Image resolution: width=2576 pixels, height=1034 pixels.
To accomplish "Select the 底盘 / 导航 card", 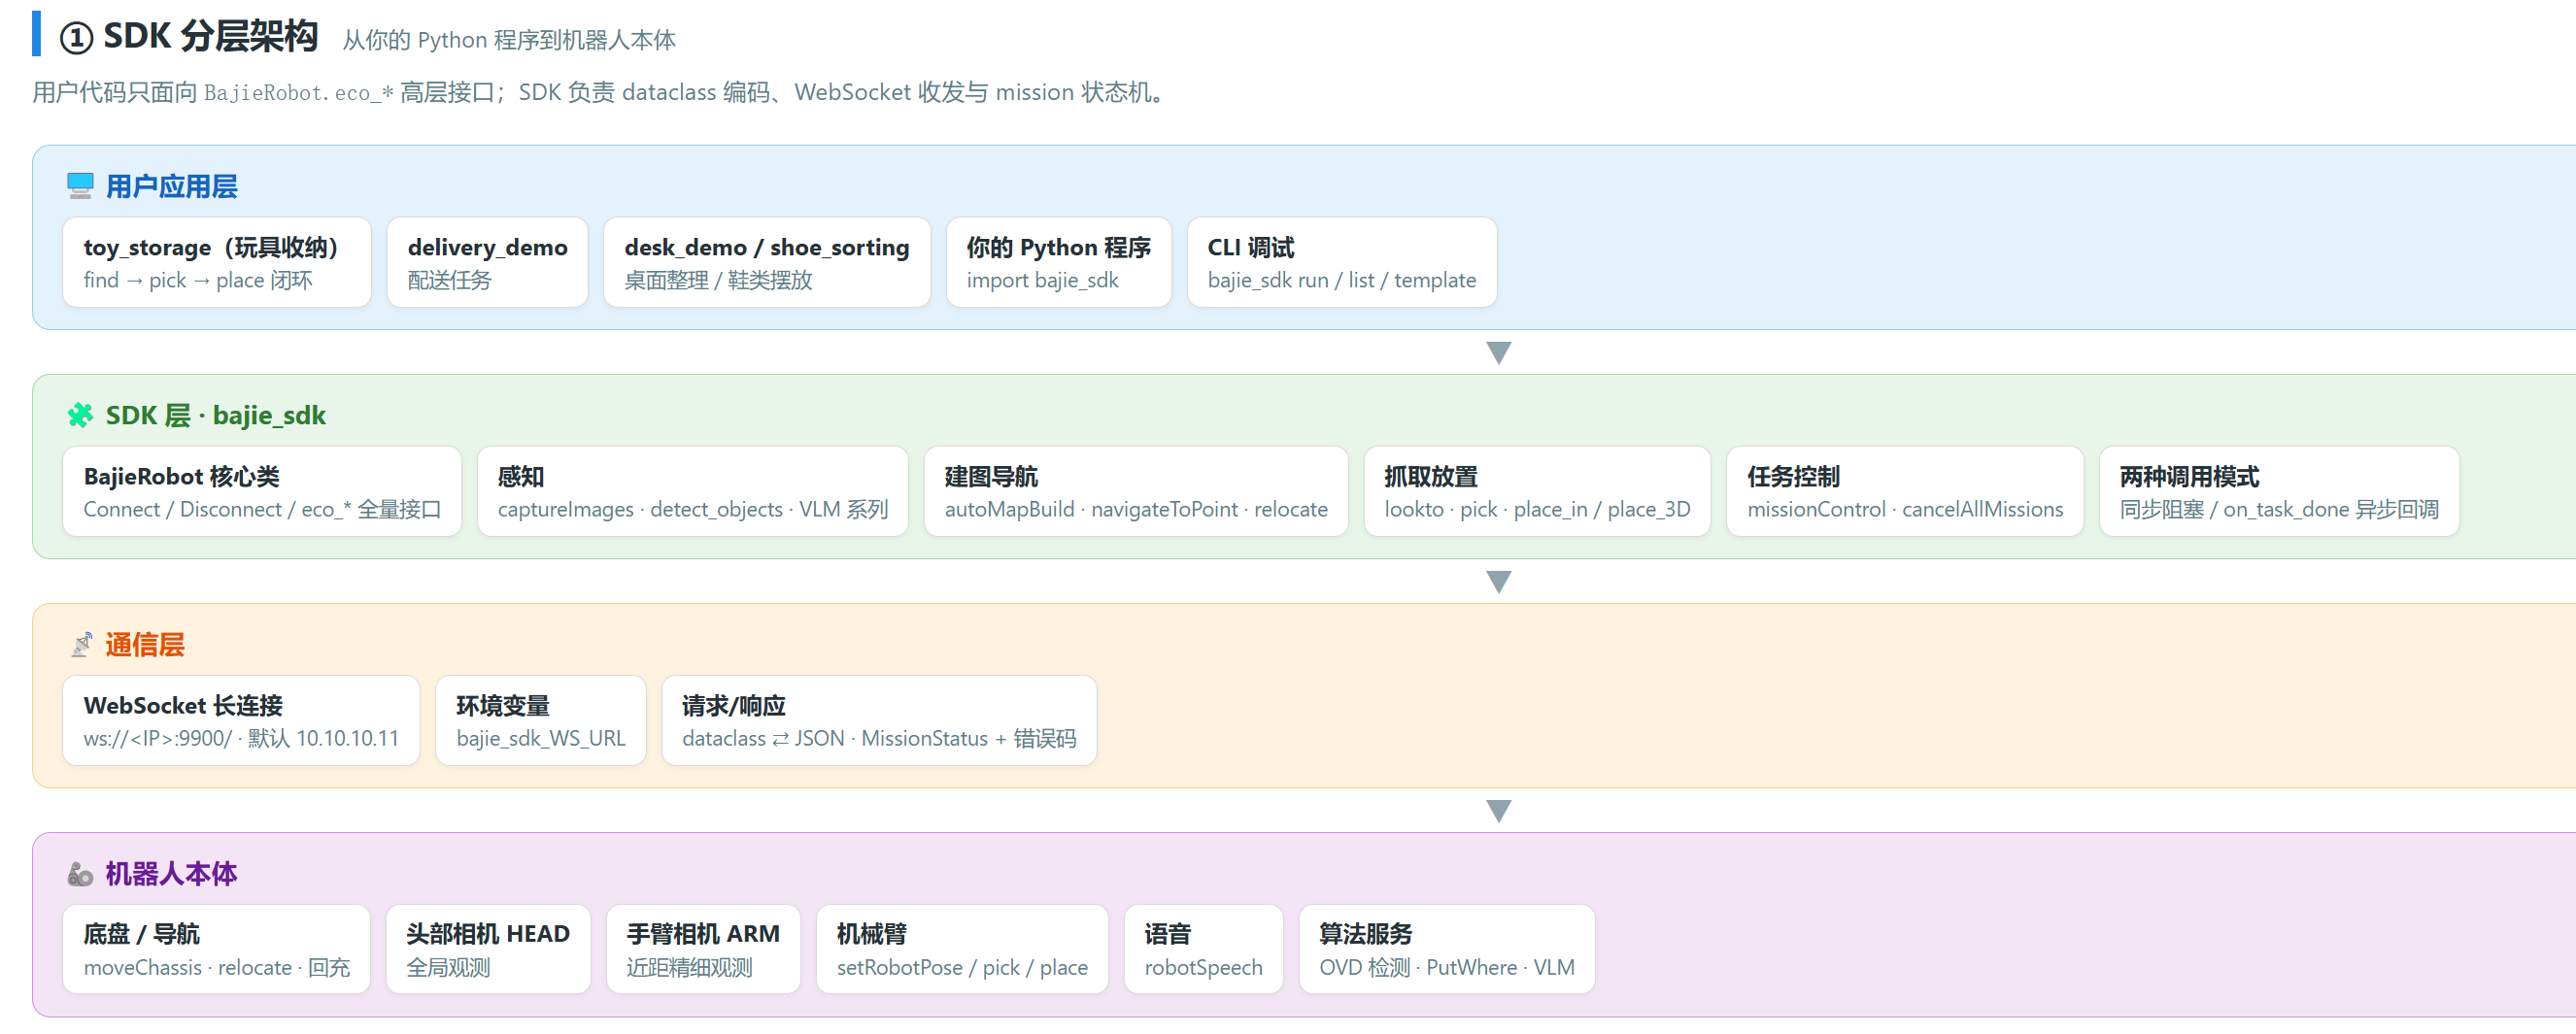I will (x=216, y=949).
